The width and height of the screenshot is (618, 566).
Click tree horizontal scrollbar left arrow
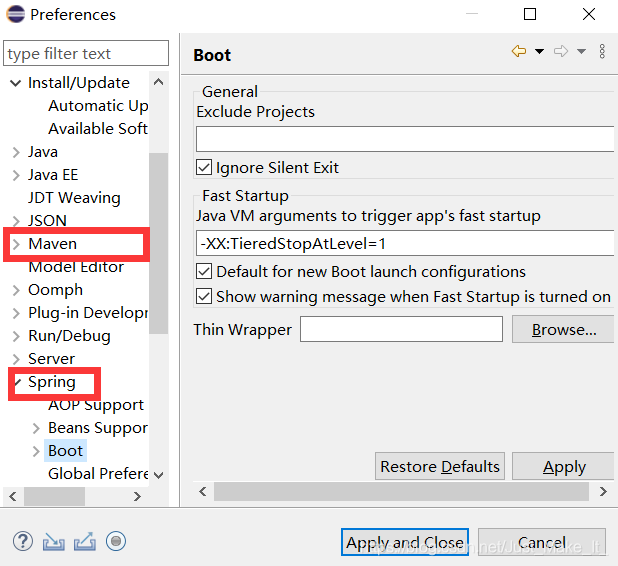point(13,496)
